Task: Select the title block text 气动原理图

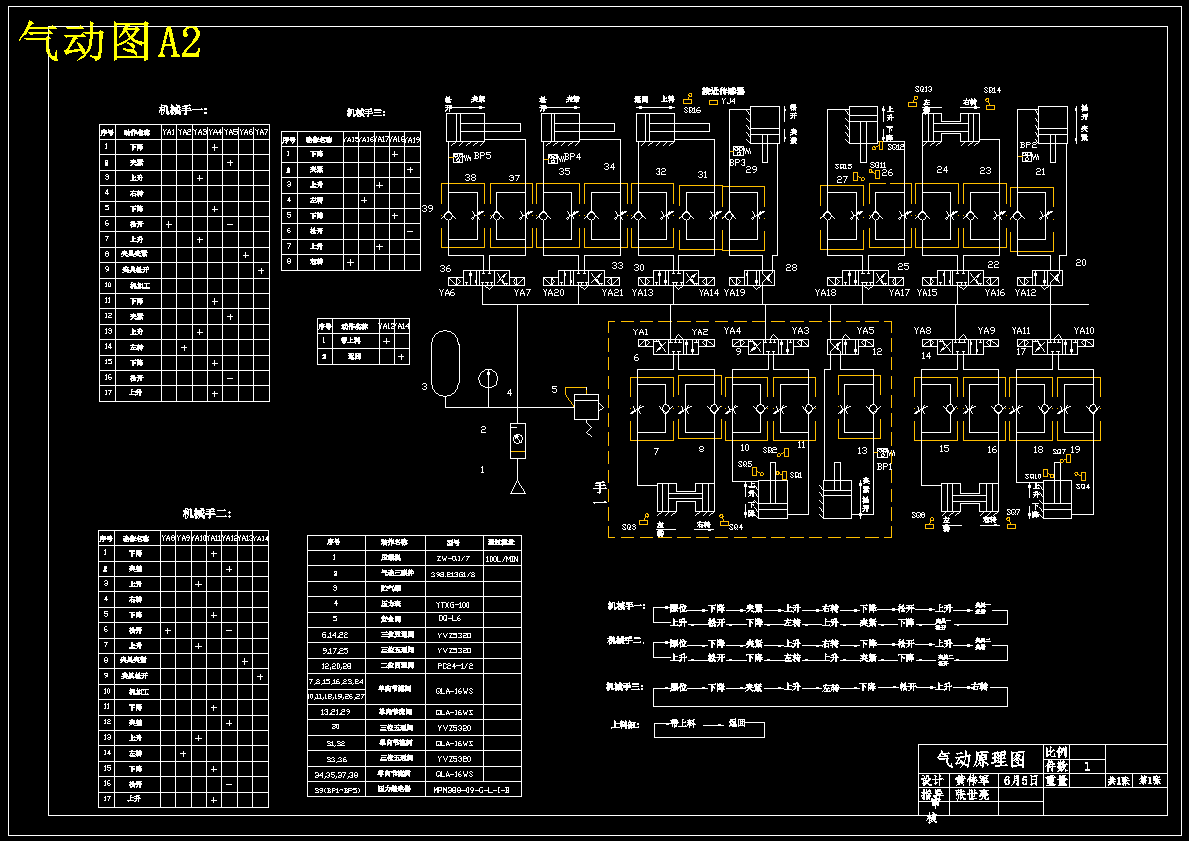Action: (x=981, y=759)
